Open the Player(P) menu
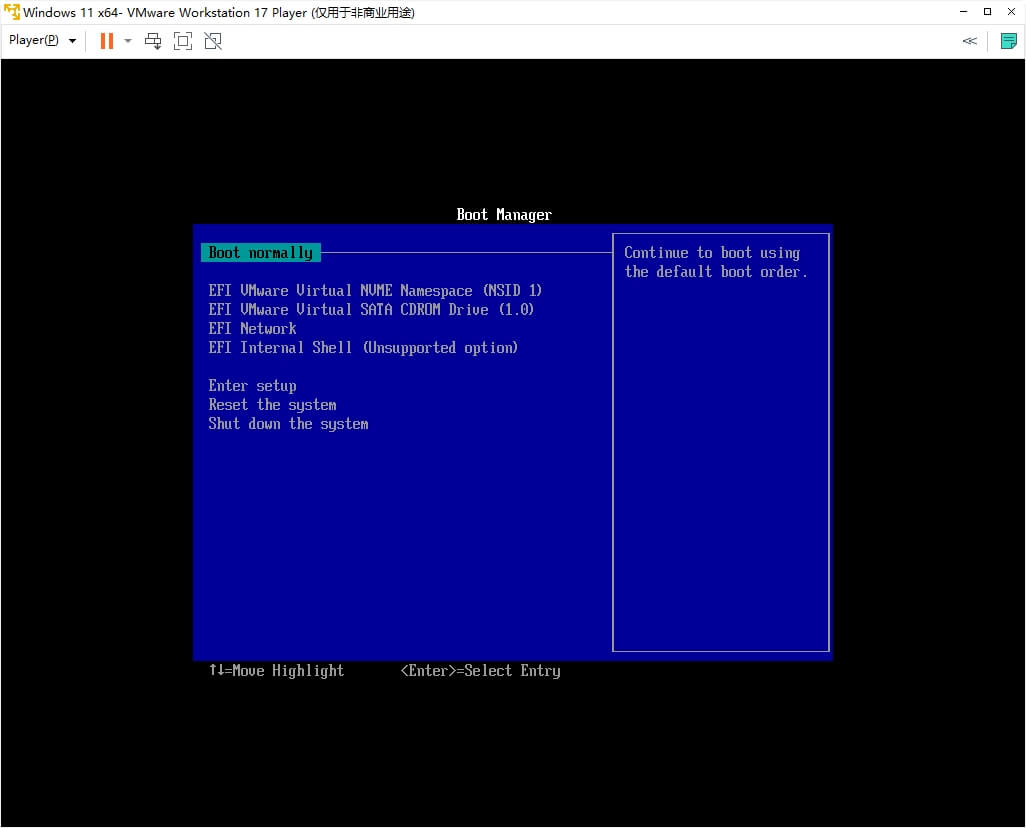The image size is (1026, 828). (x=42, y=41)
